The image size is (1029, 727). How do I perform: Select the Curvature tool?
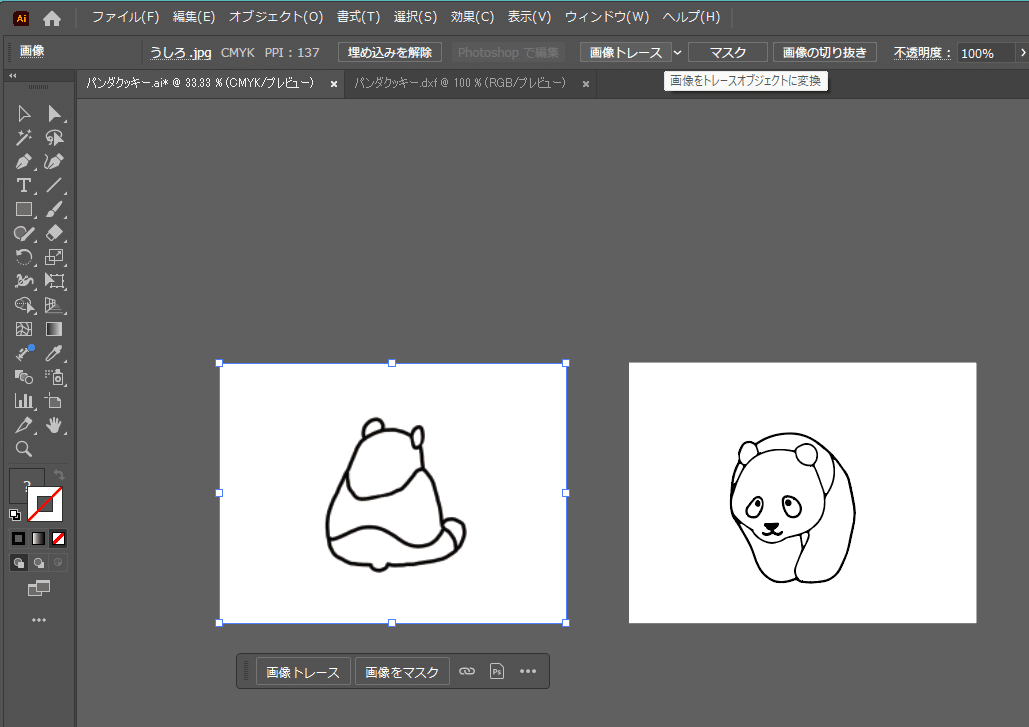54,161
